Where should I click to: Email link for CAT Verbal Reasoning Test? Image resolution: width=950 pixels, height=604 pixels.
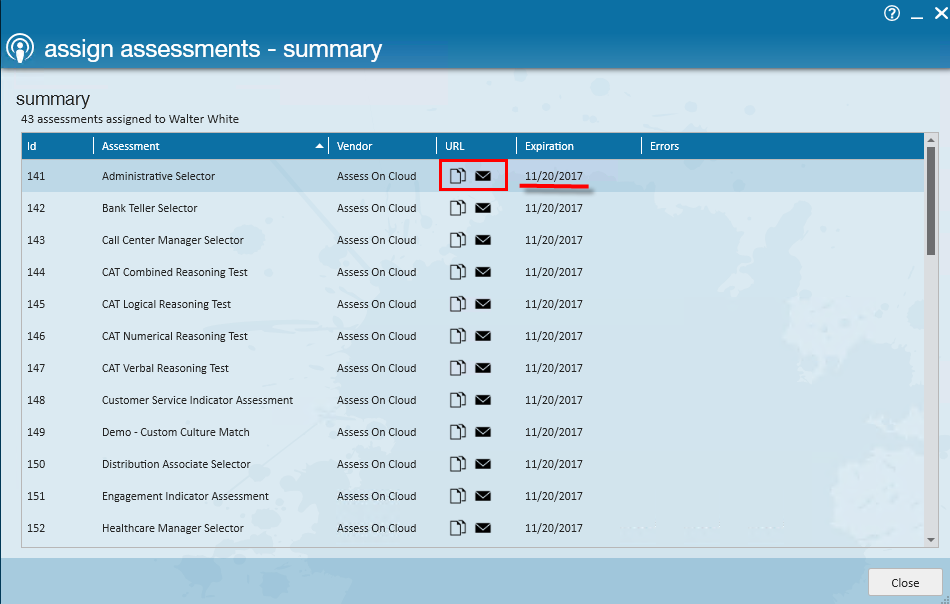coord(483,368)
